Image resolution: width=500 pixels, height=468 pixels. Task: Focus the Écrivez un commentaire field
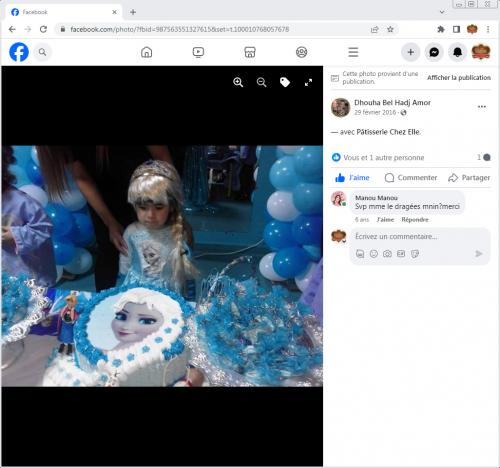(420, 237)
